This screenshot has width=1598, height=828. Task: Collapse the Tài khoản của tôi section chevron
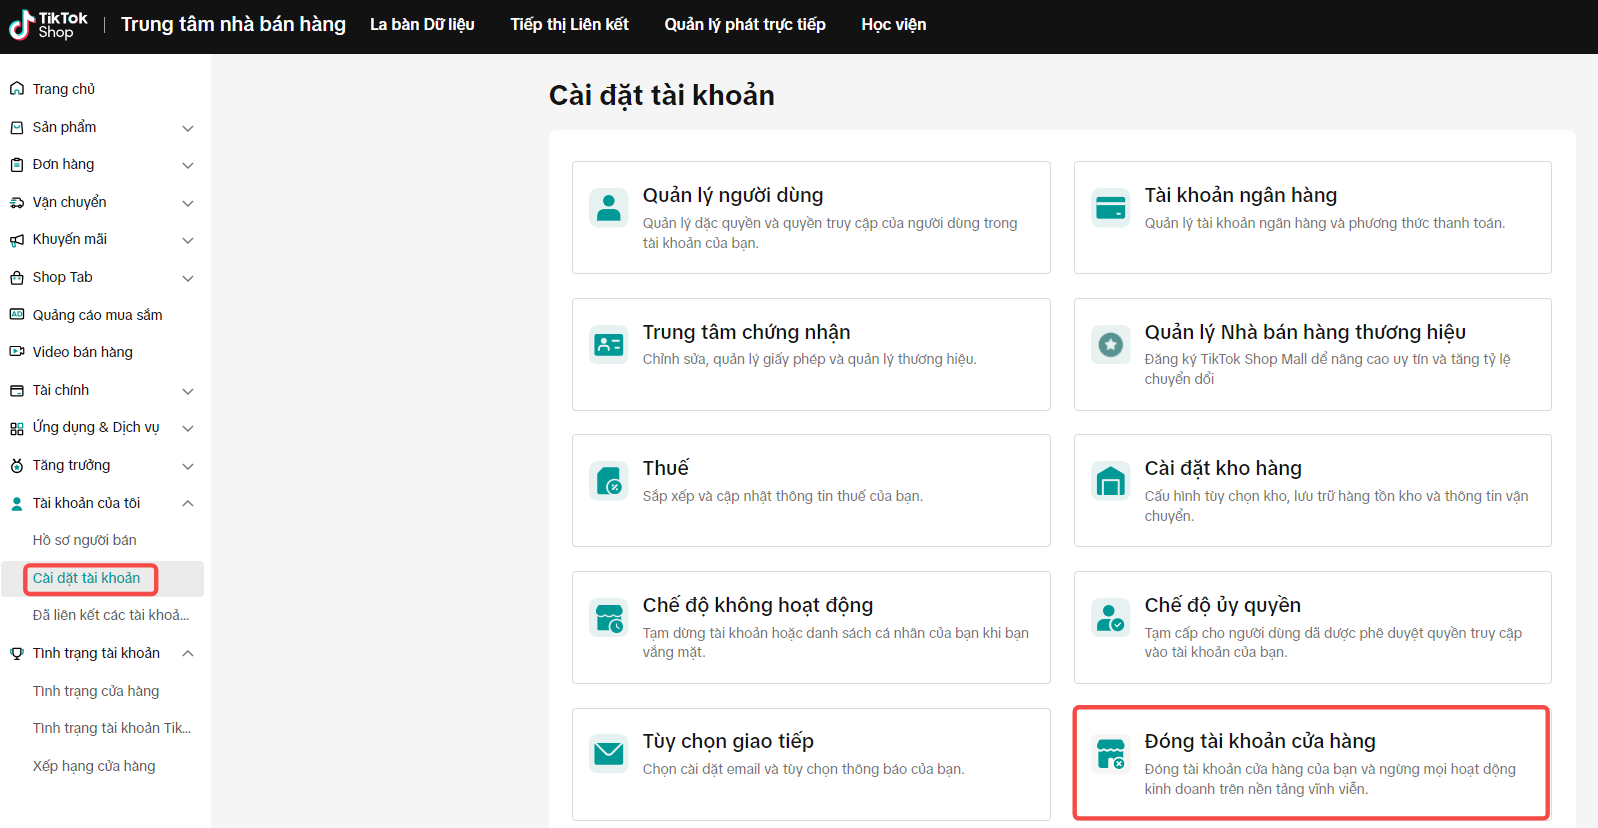(x=188, y=503)
